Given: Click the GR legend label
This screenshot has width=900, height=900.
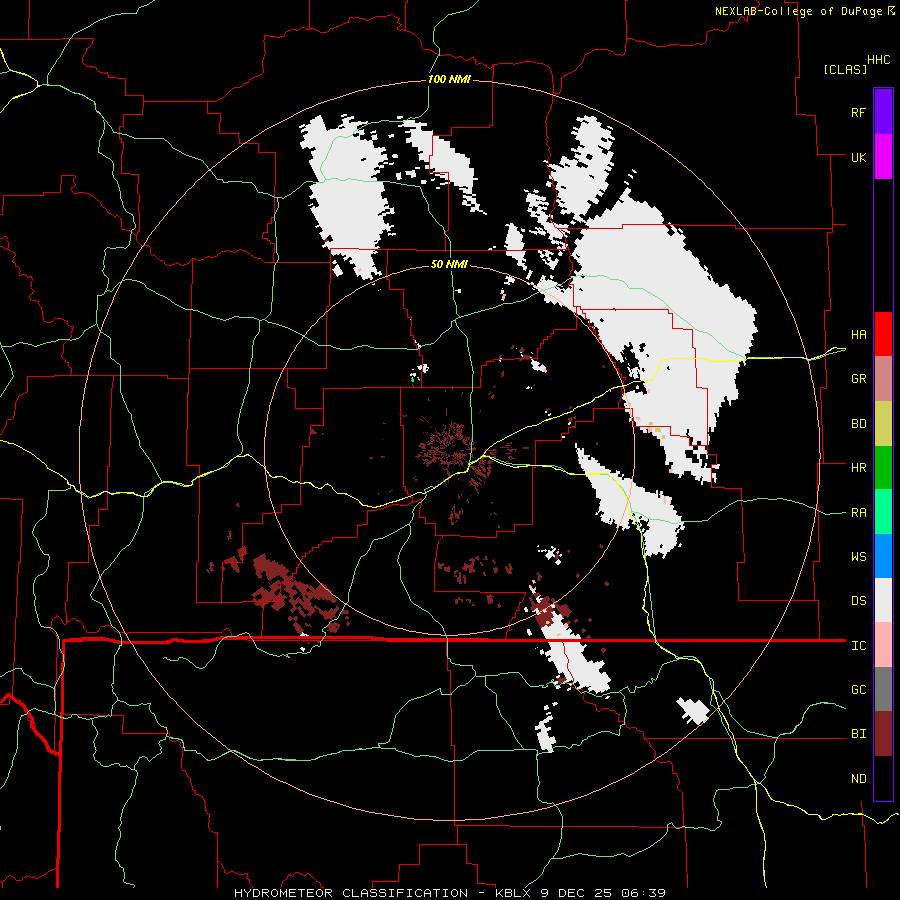Looking at the screenshot, I should [859, 379].
